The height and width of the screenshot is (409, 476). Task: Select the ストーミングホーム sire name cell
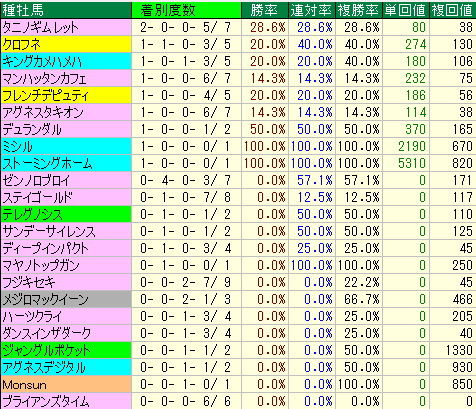click(x=66, y=163)
